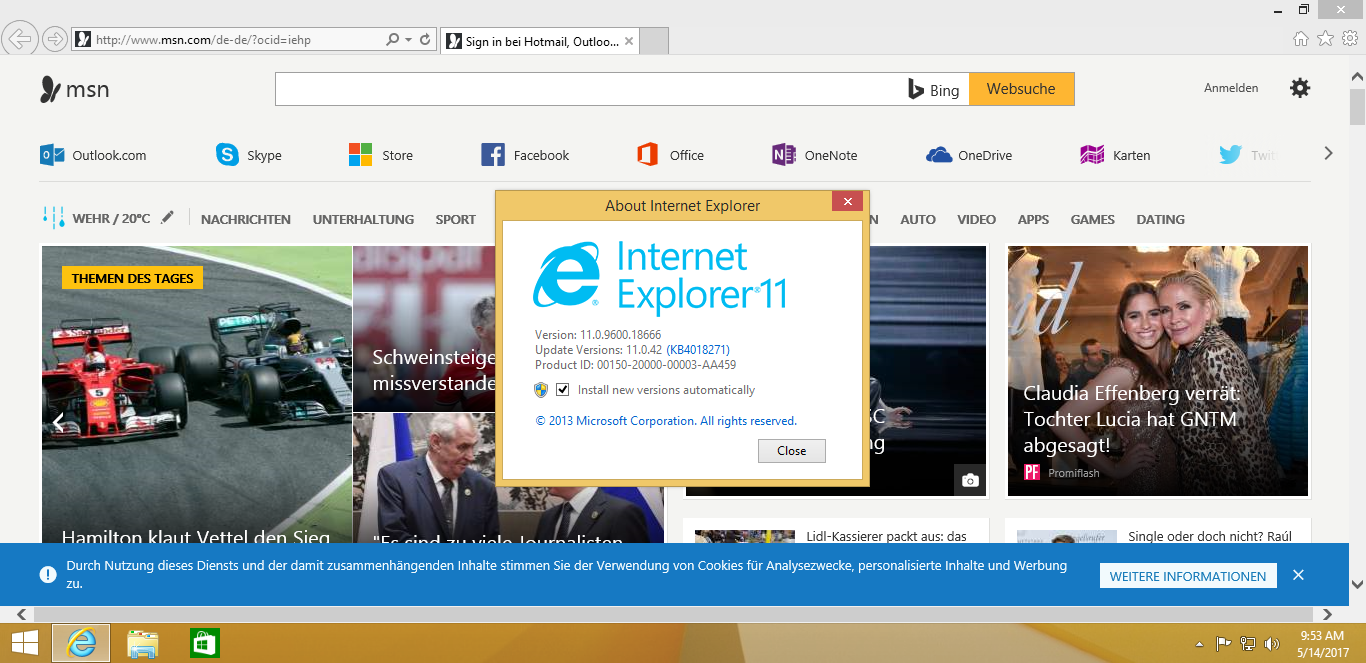Uncheck Install new versions automatically

562,390
